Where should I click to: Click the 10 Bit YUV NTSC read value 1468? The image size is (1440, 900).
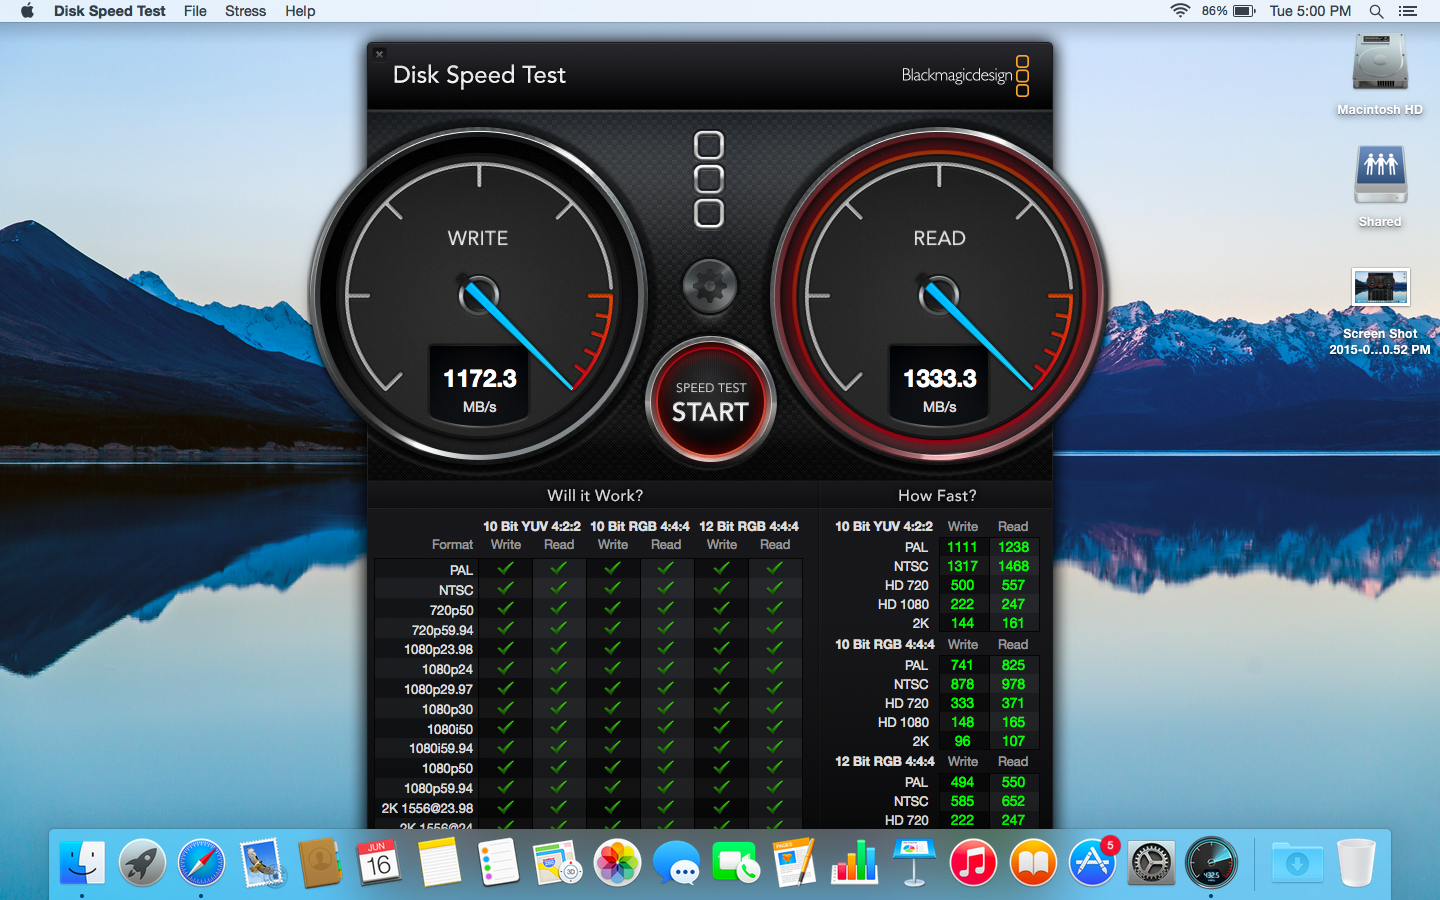point(1013,566)
